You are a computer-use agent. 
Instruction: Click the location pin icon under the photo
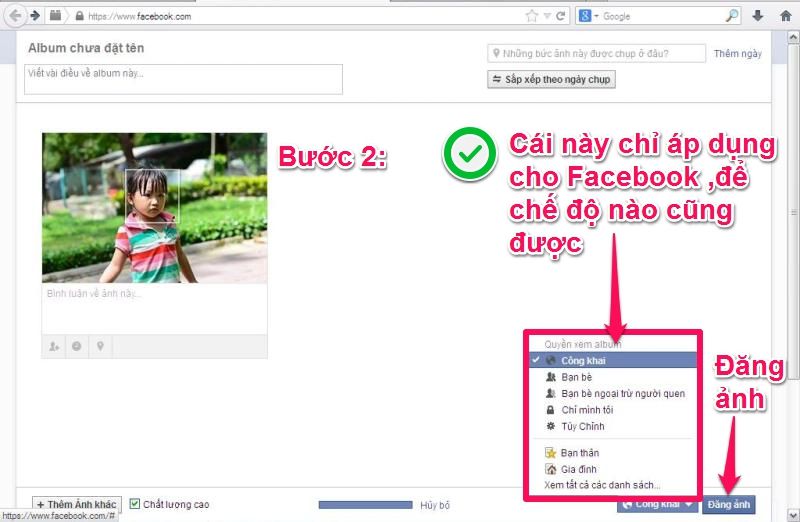click(101, 346)
